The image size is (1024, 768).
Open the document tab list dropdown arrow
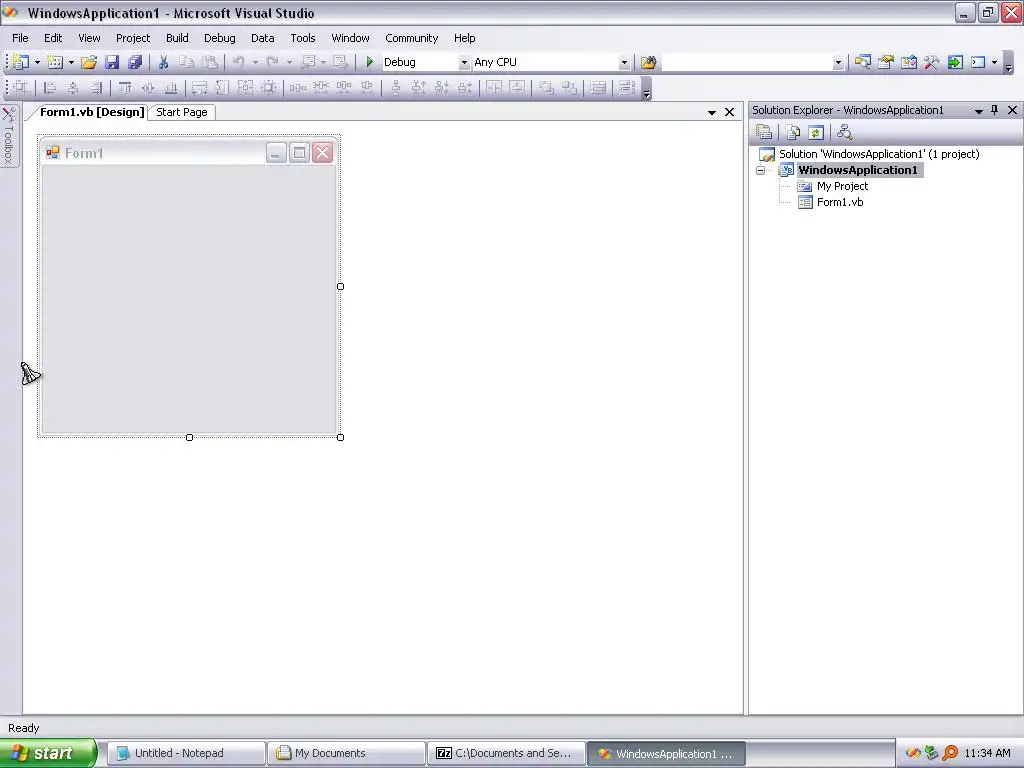(x=712, y=112)
